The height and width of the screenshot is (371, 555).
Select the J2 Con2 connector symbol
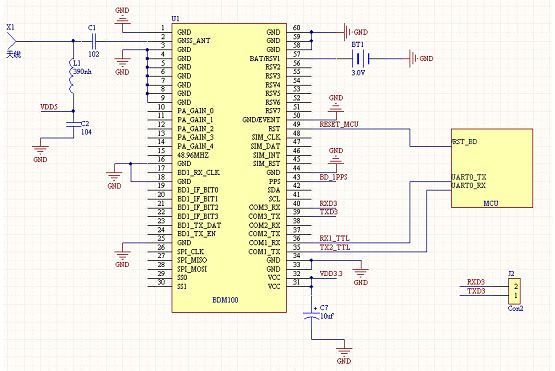pos(515,291)
